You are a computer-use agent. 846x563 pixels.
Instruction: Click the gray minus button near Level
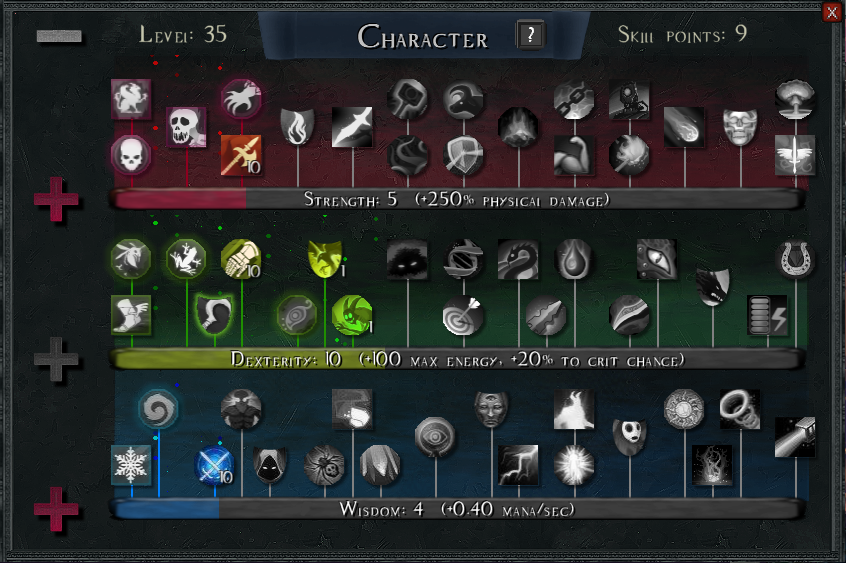click(x=59, y=36)
